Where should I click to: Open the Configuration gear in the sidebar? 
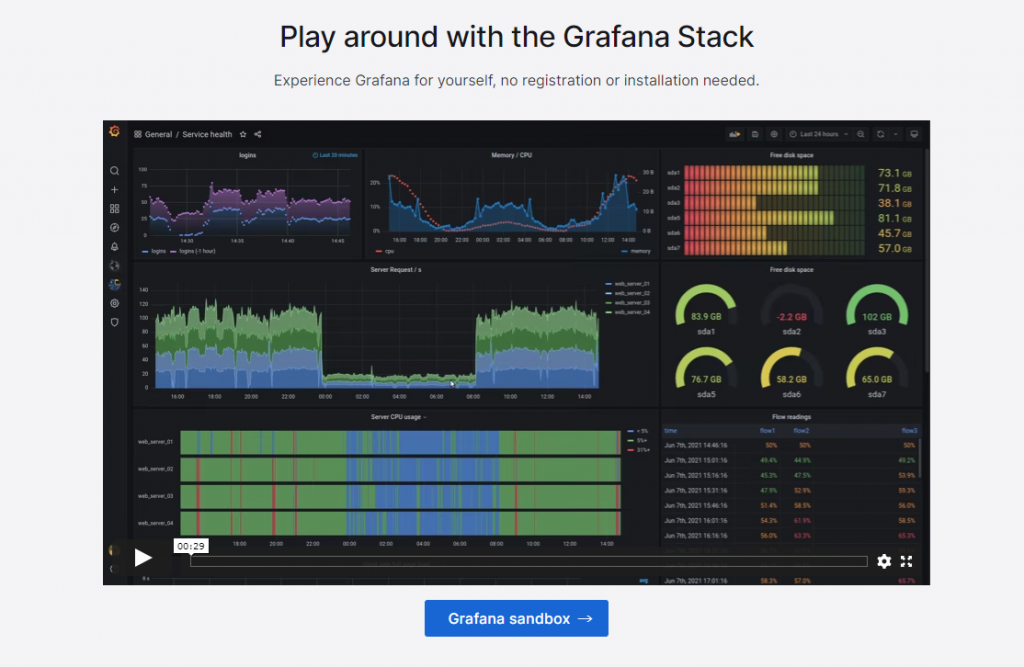tap(114, 303)
